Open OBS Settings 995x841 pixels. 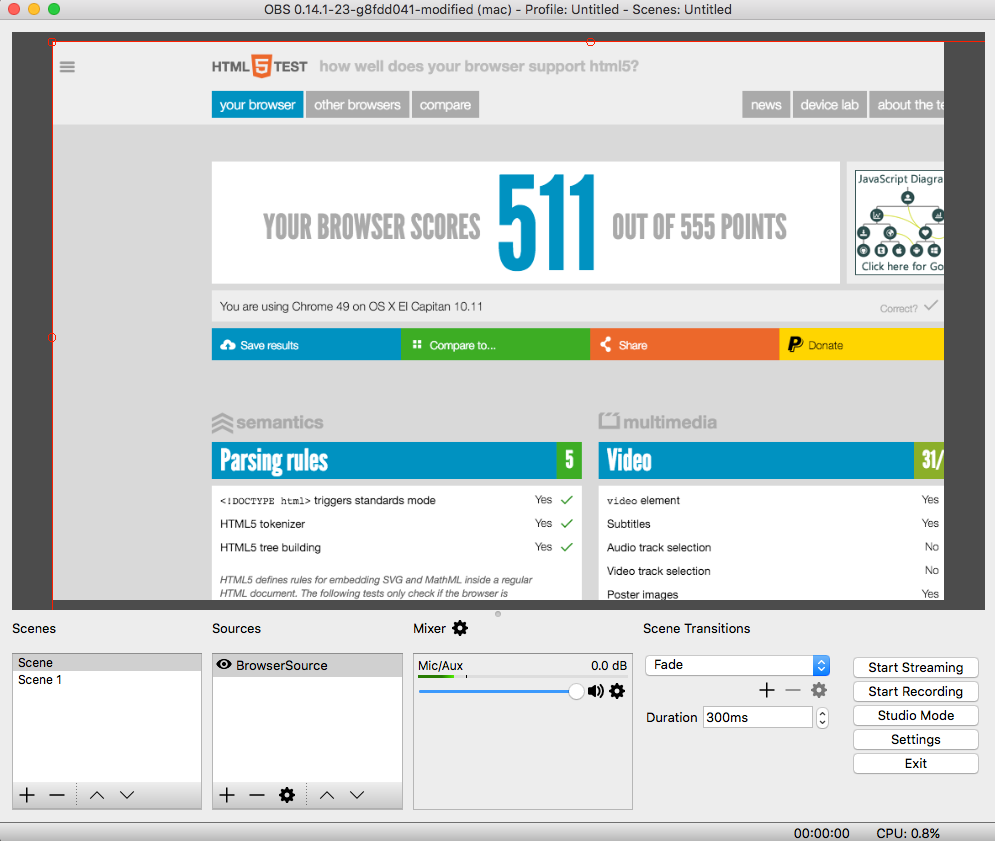(916, 739)
